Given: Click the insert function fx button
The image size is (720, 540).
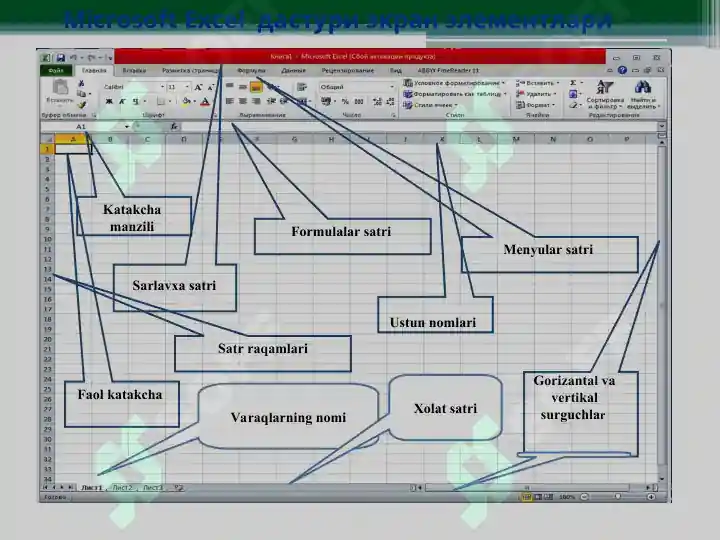Looking at the screenshot, I should pos(174,126).
